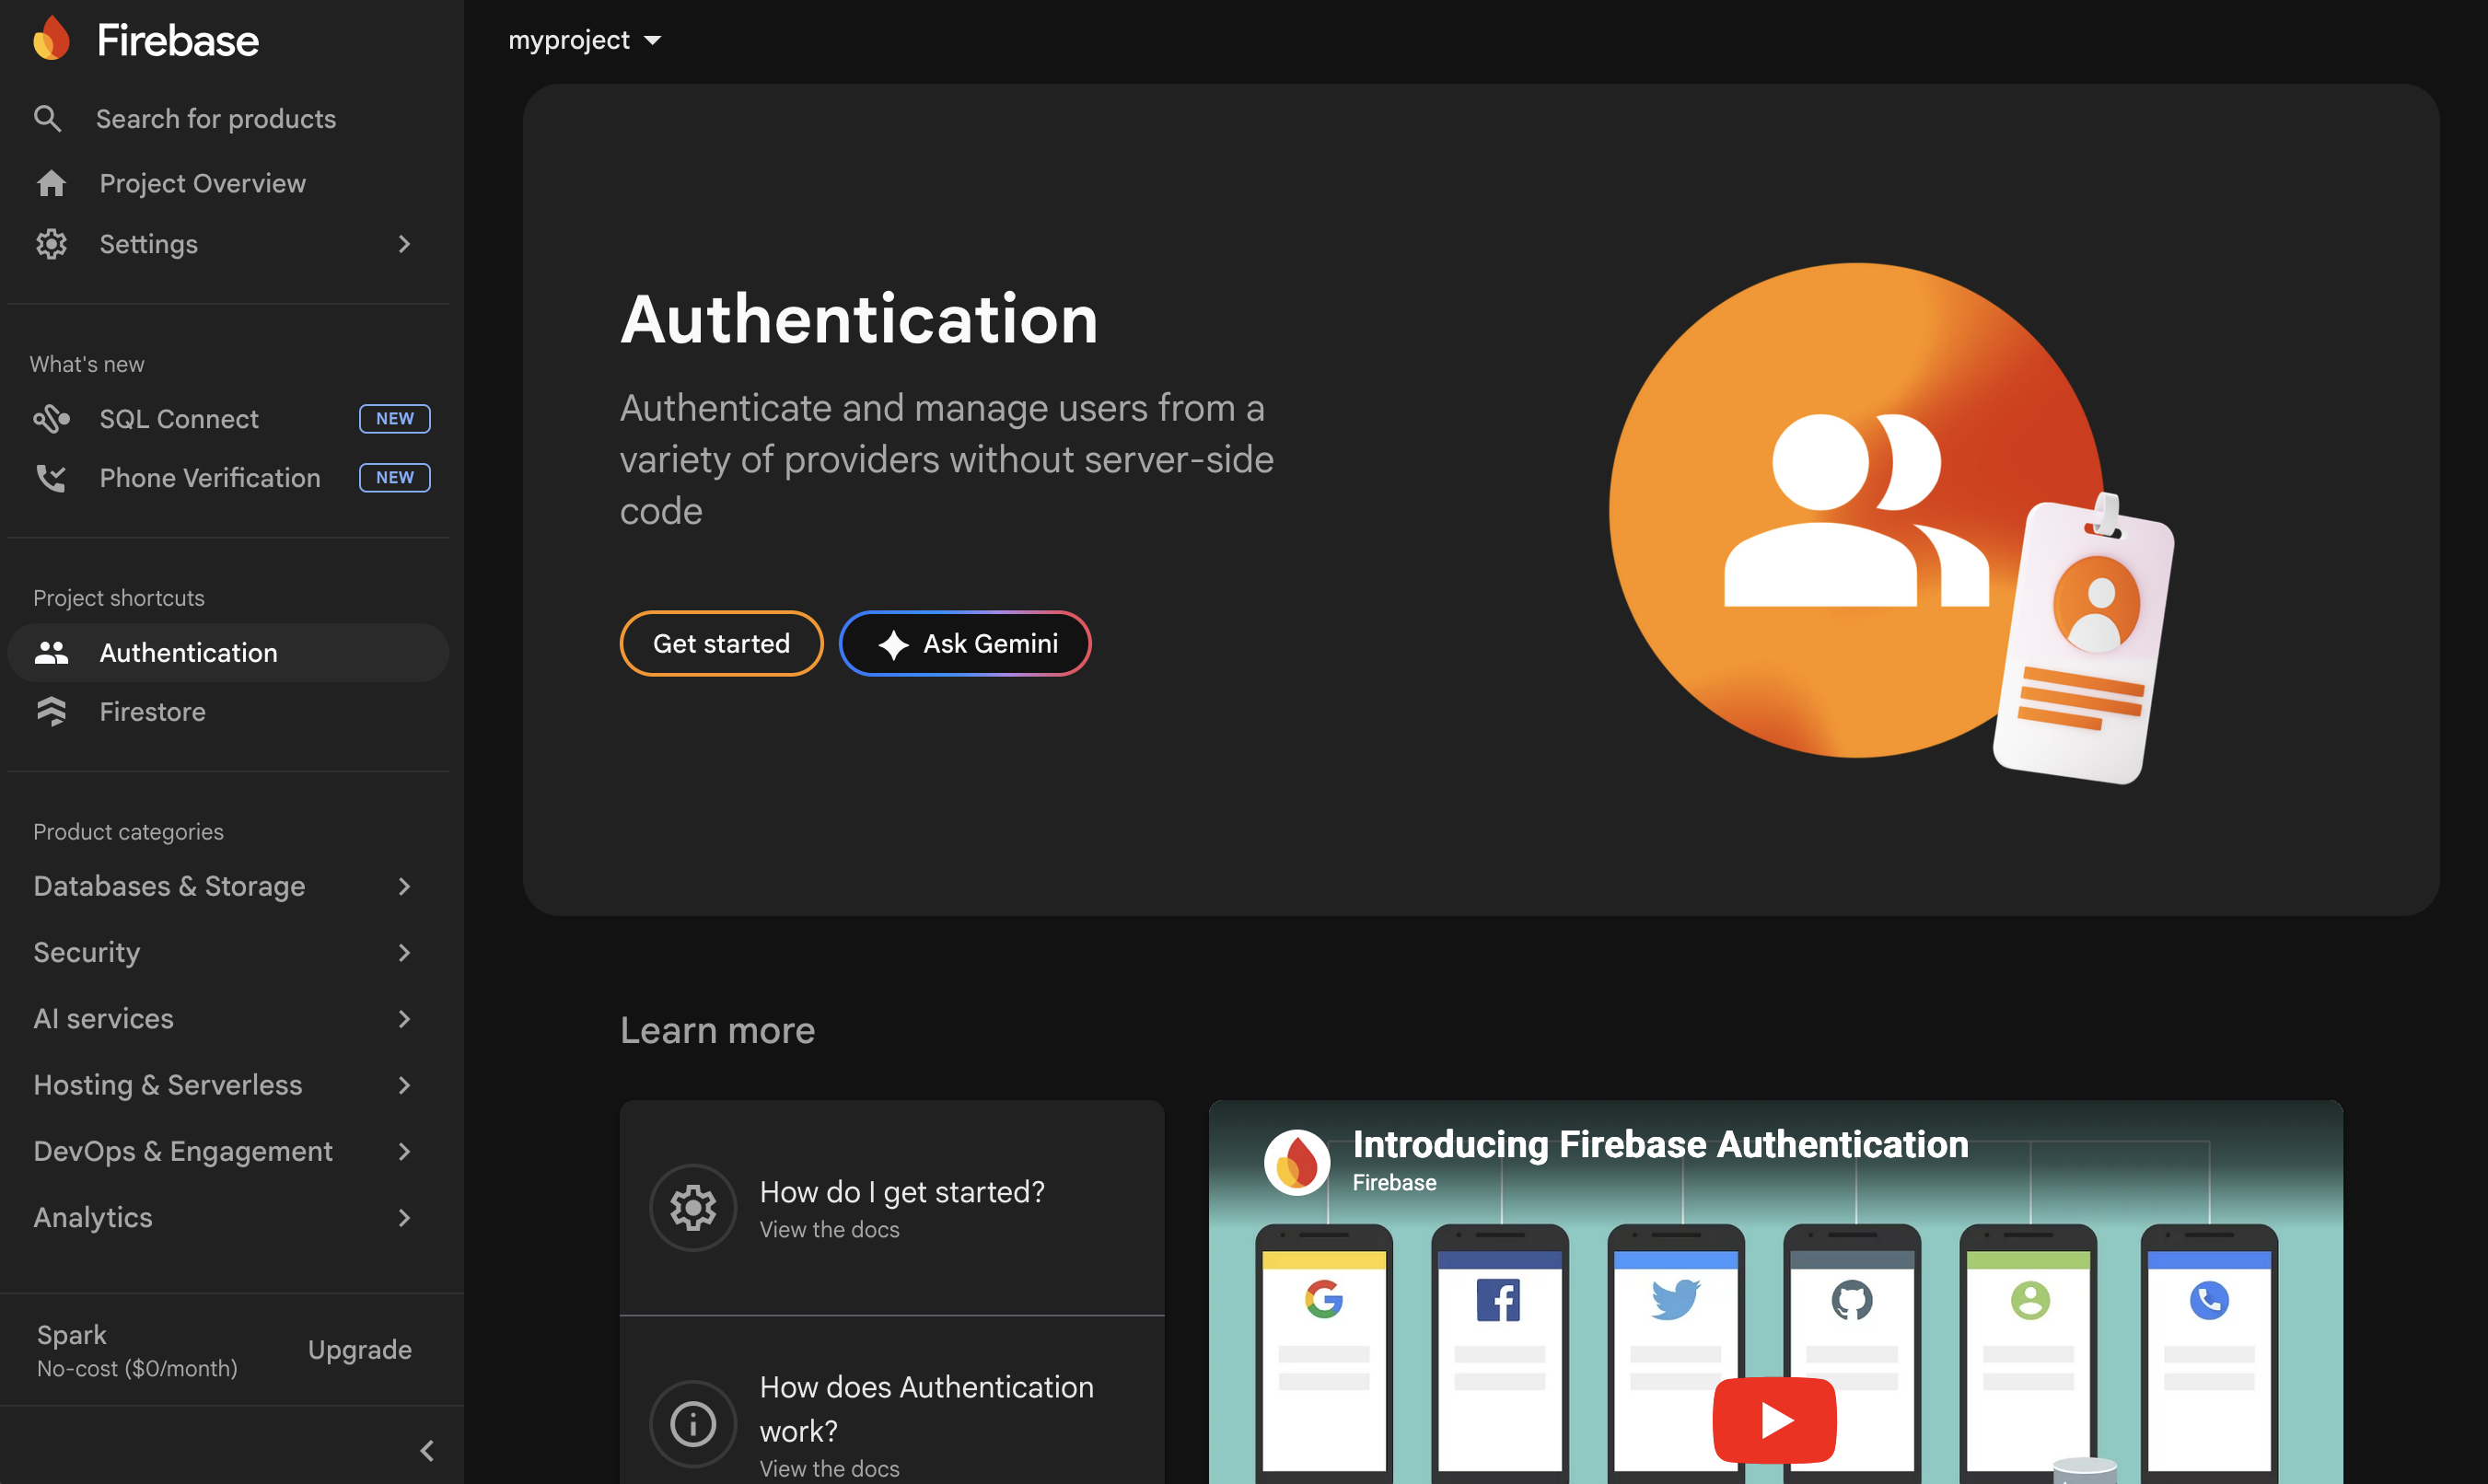Open the myproject project selector dropdown
This screenshot has height=1484, width=2488.
585,40
